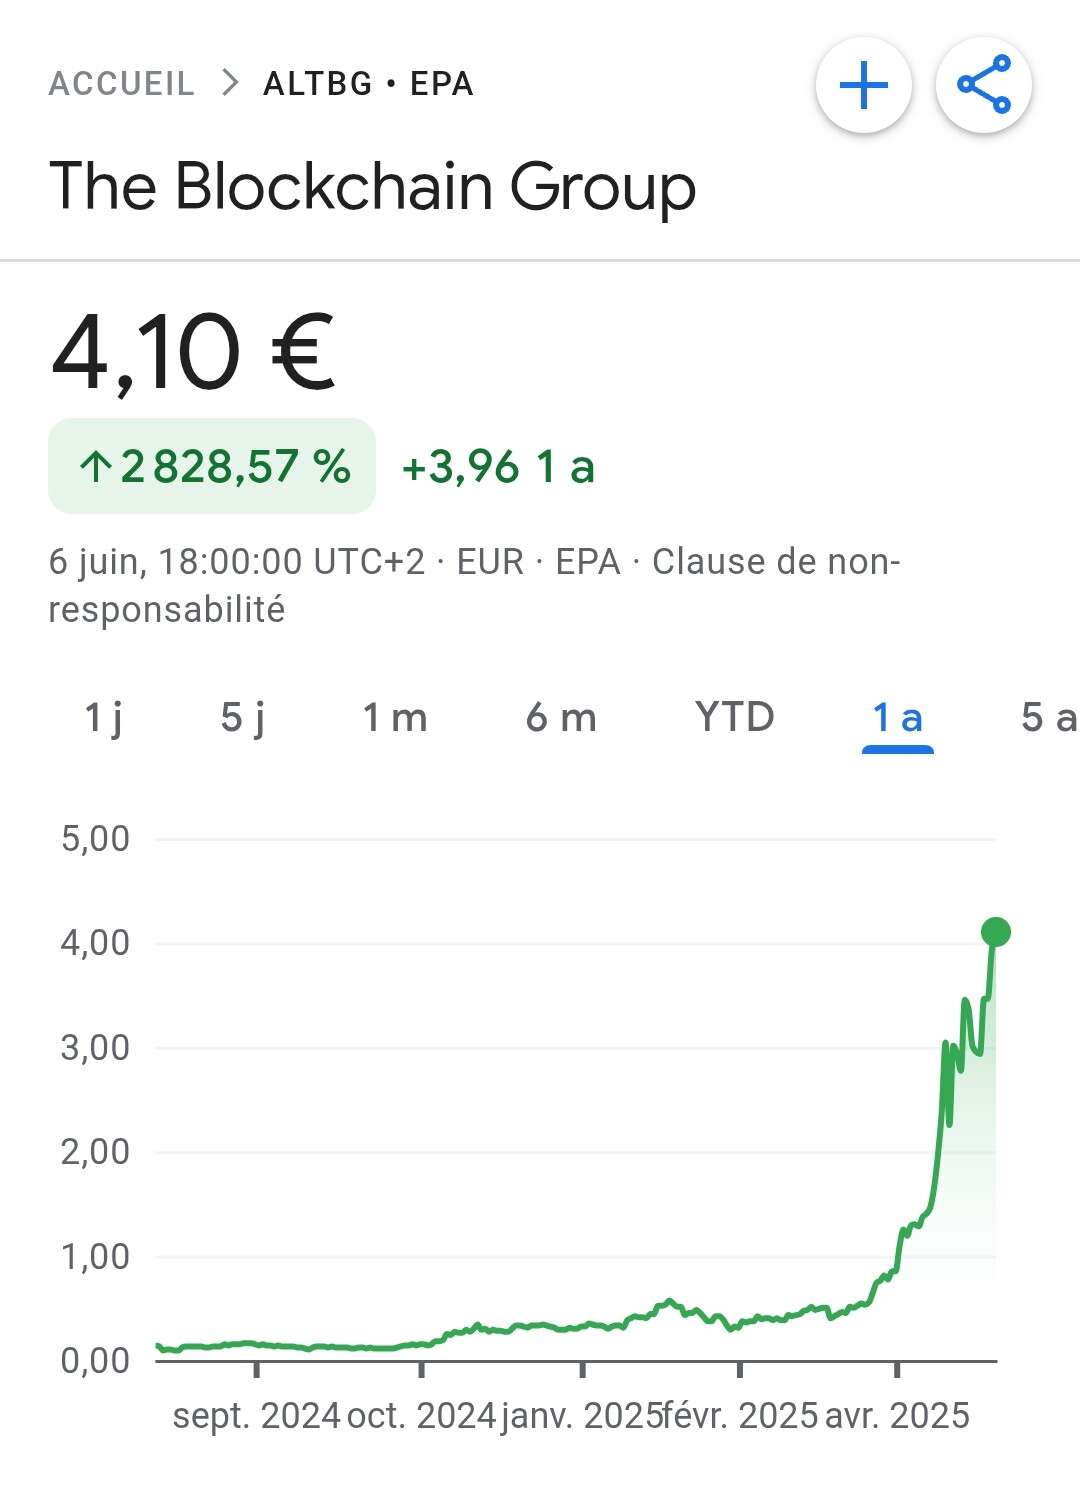The width and height of the screenshot is (1080, 1488).
Task: Click the breadcrumb chevron arrow
Action: [x=230, y=83]
